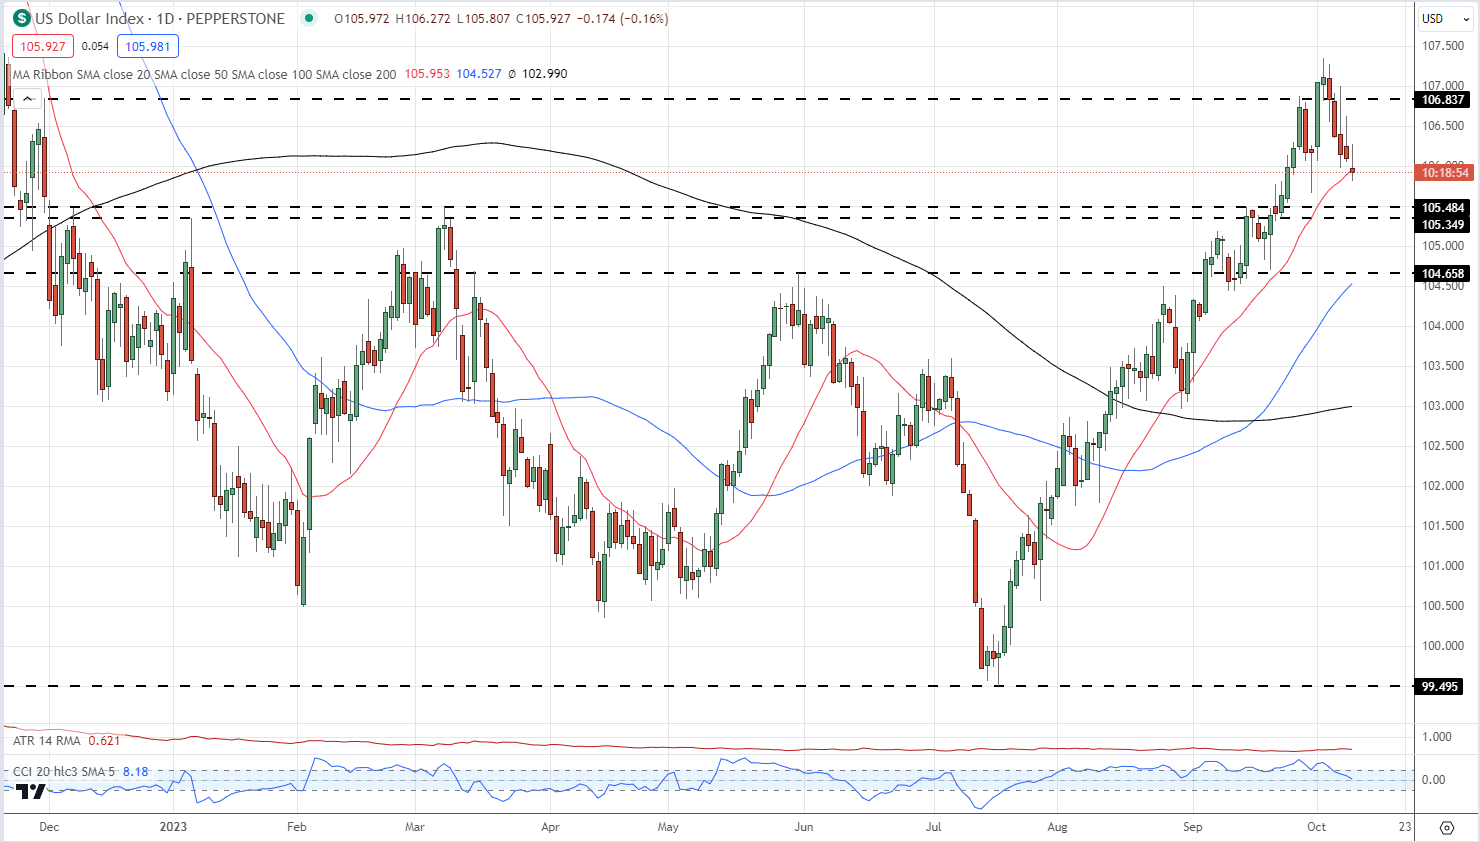1480x842 pixels.
Task: Collapse the indicator legend arrow
Action: tap(28, 98)
